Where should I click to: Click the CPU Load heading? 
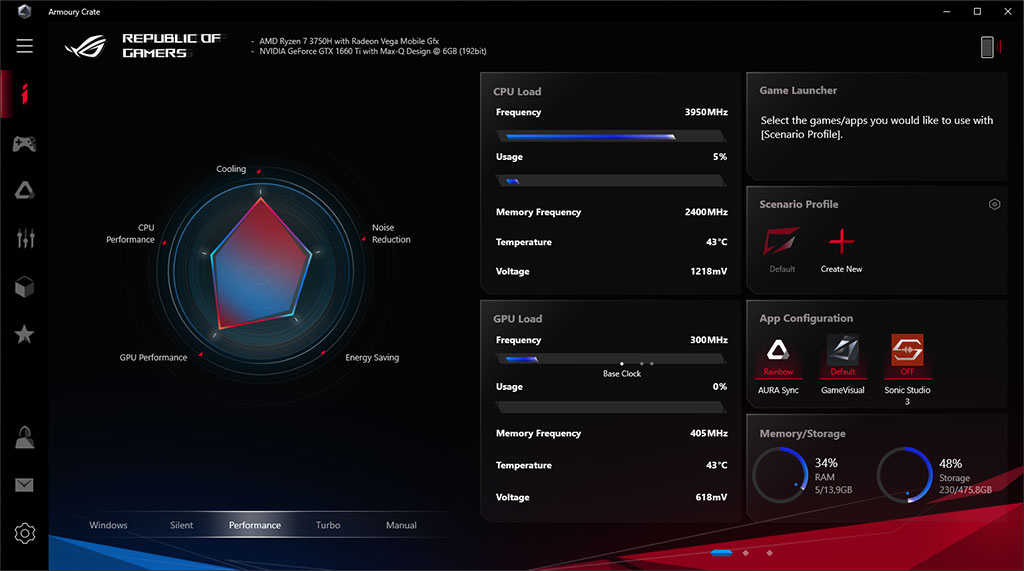517,91
